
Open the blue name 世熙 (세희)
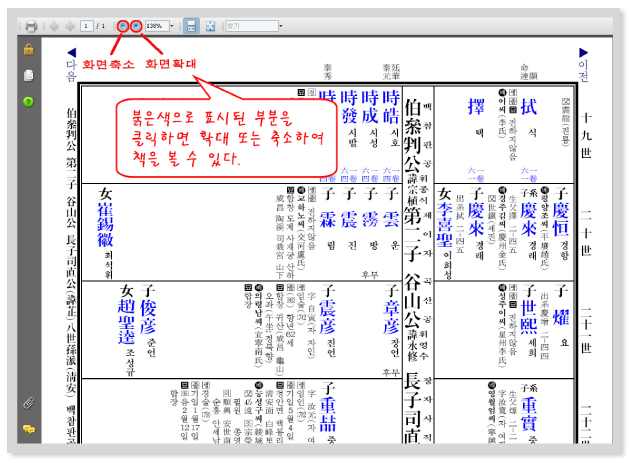[529, 317]
